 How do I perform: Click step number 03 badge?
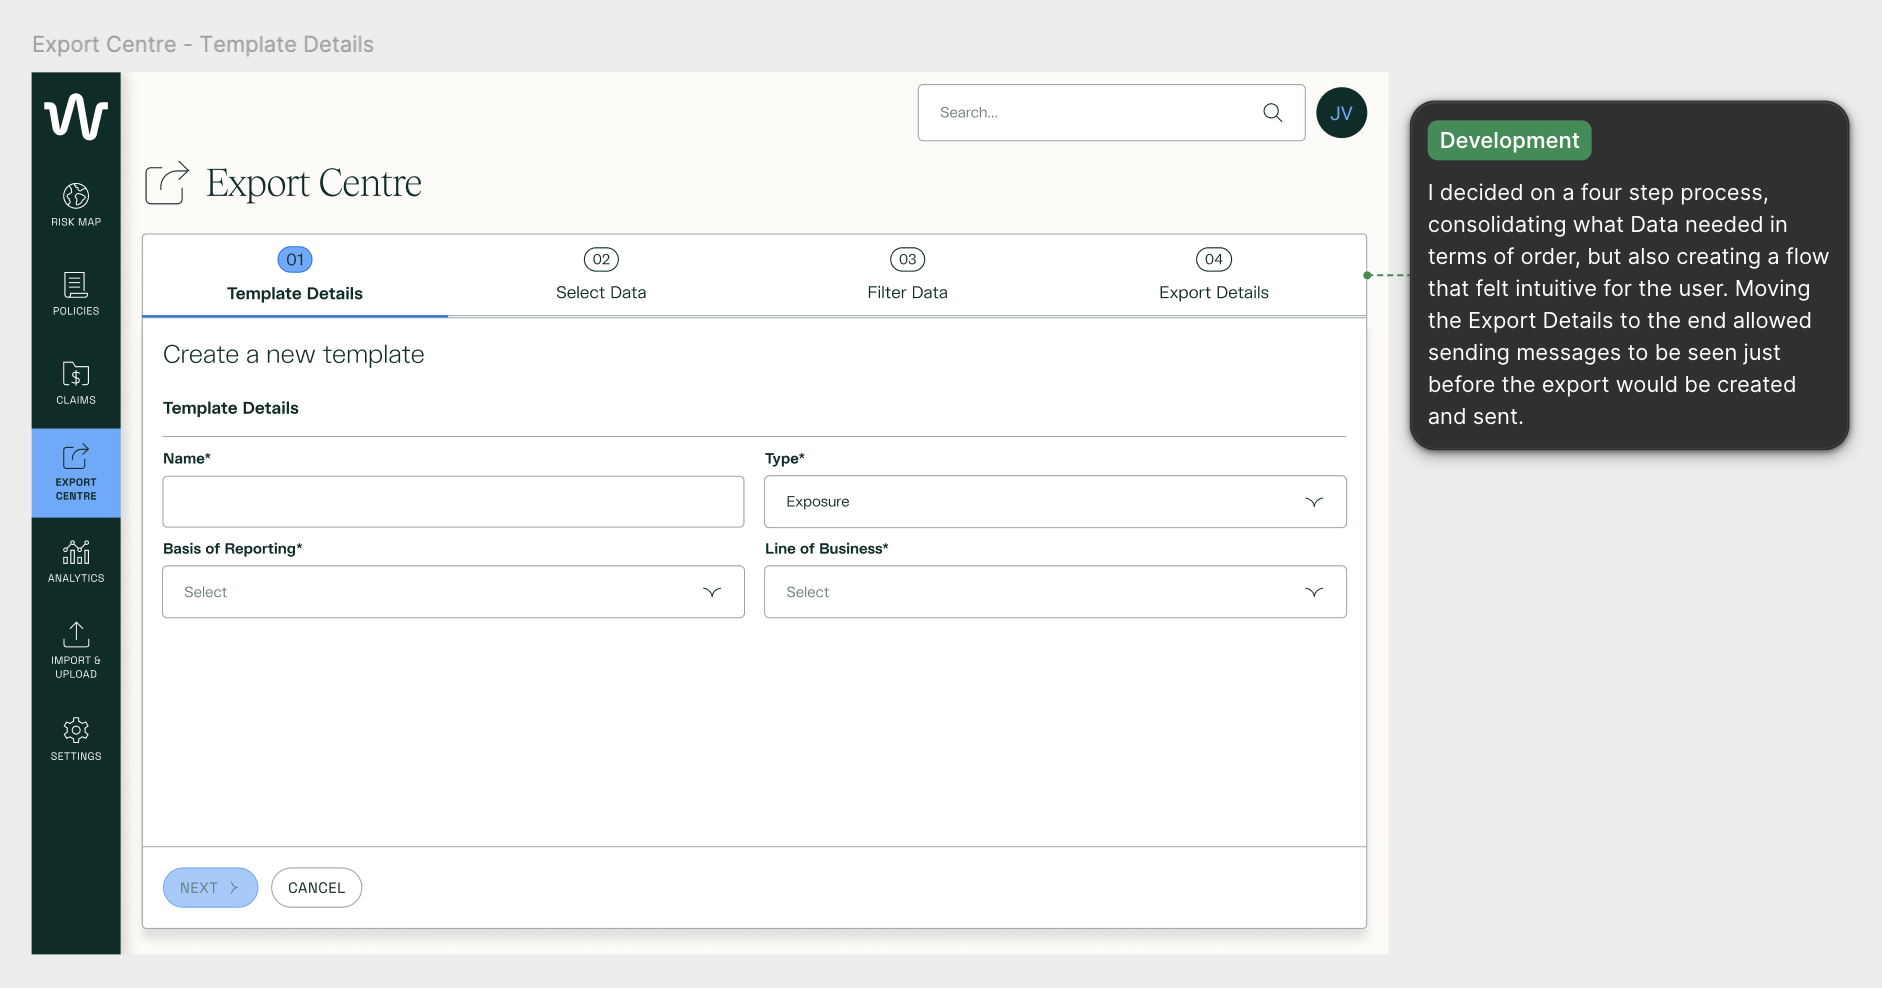click(x=907, y=260)
